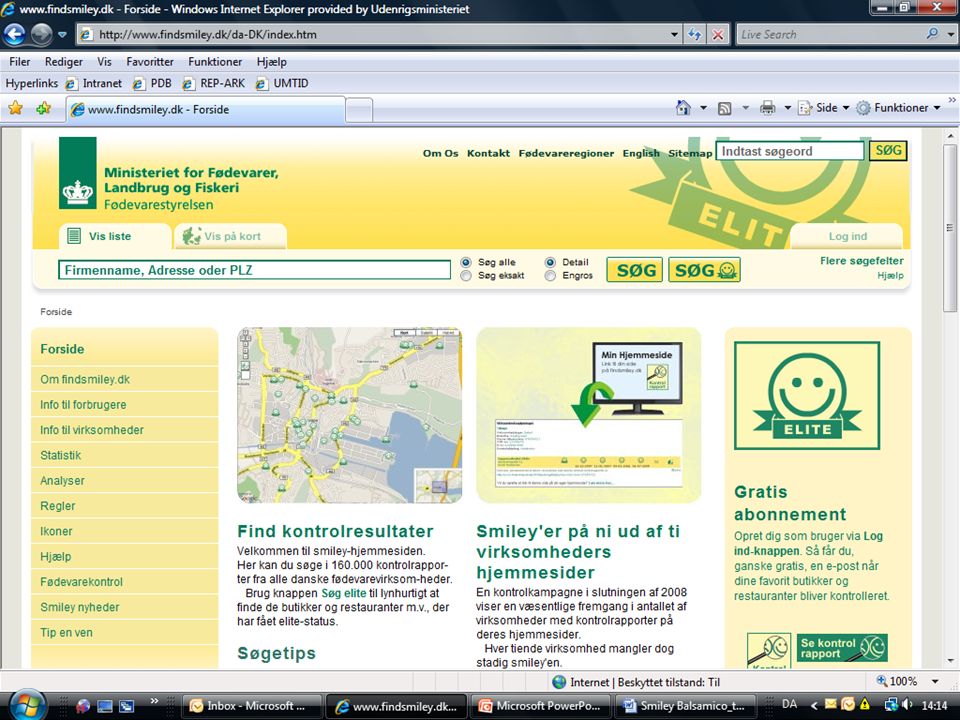
Task: Open the address bar URL history dropdown
Action: pos(674,34)
